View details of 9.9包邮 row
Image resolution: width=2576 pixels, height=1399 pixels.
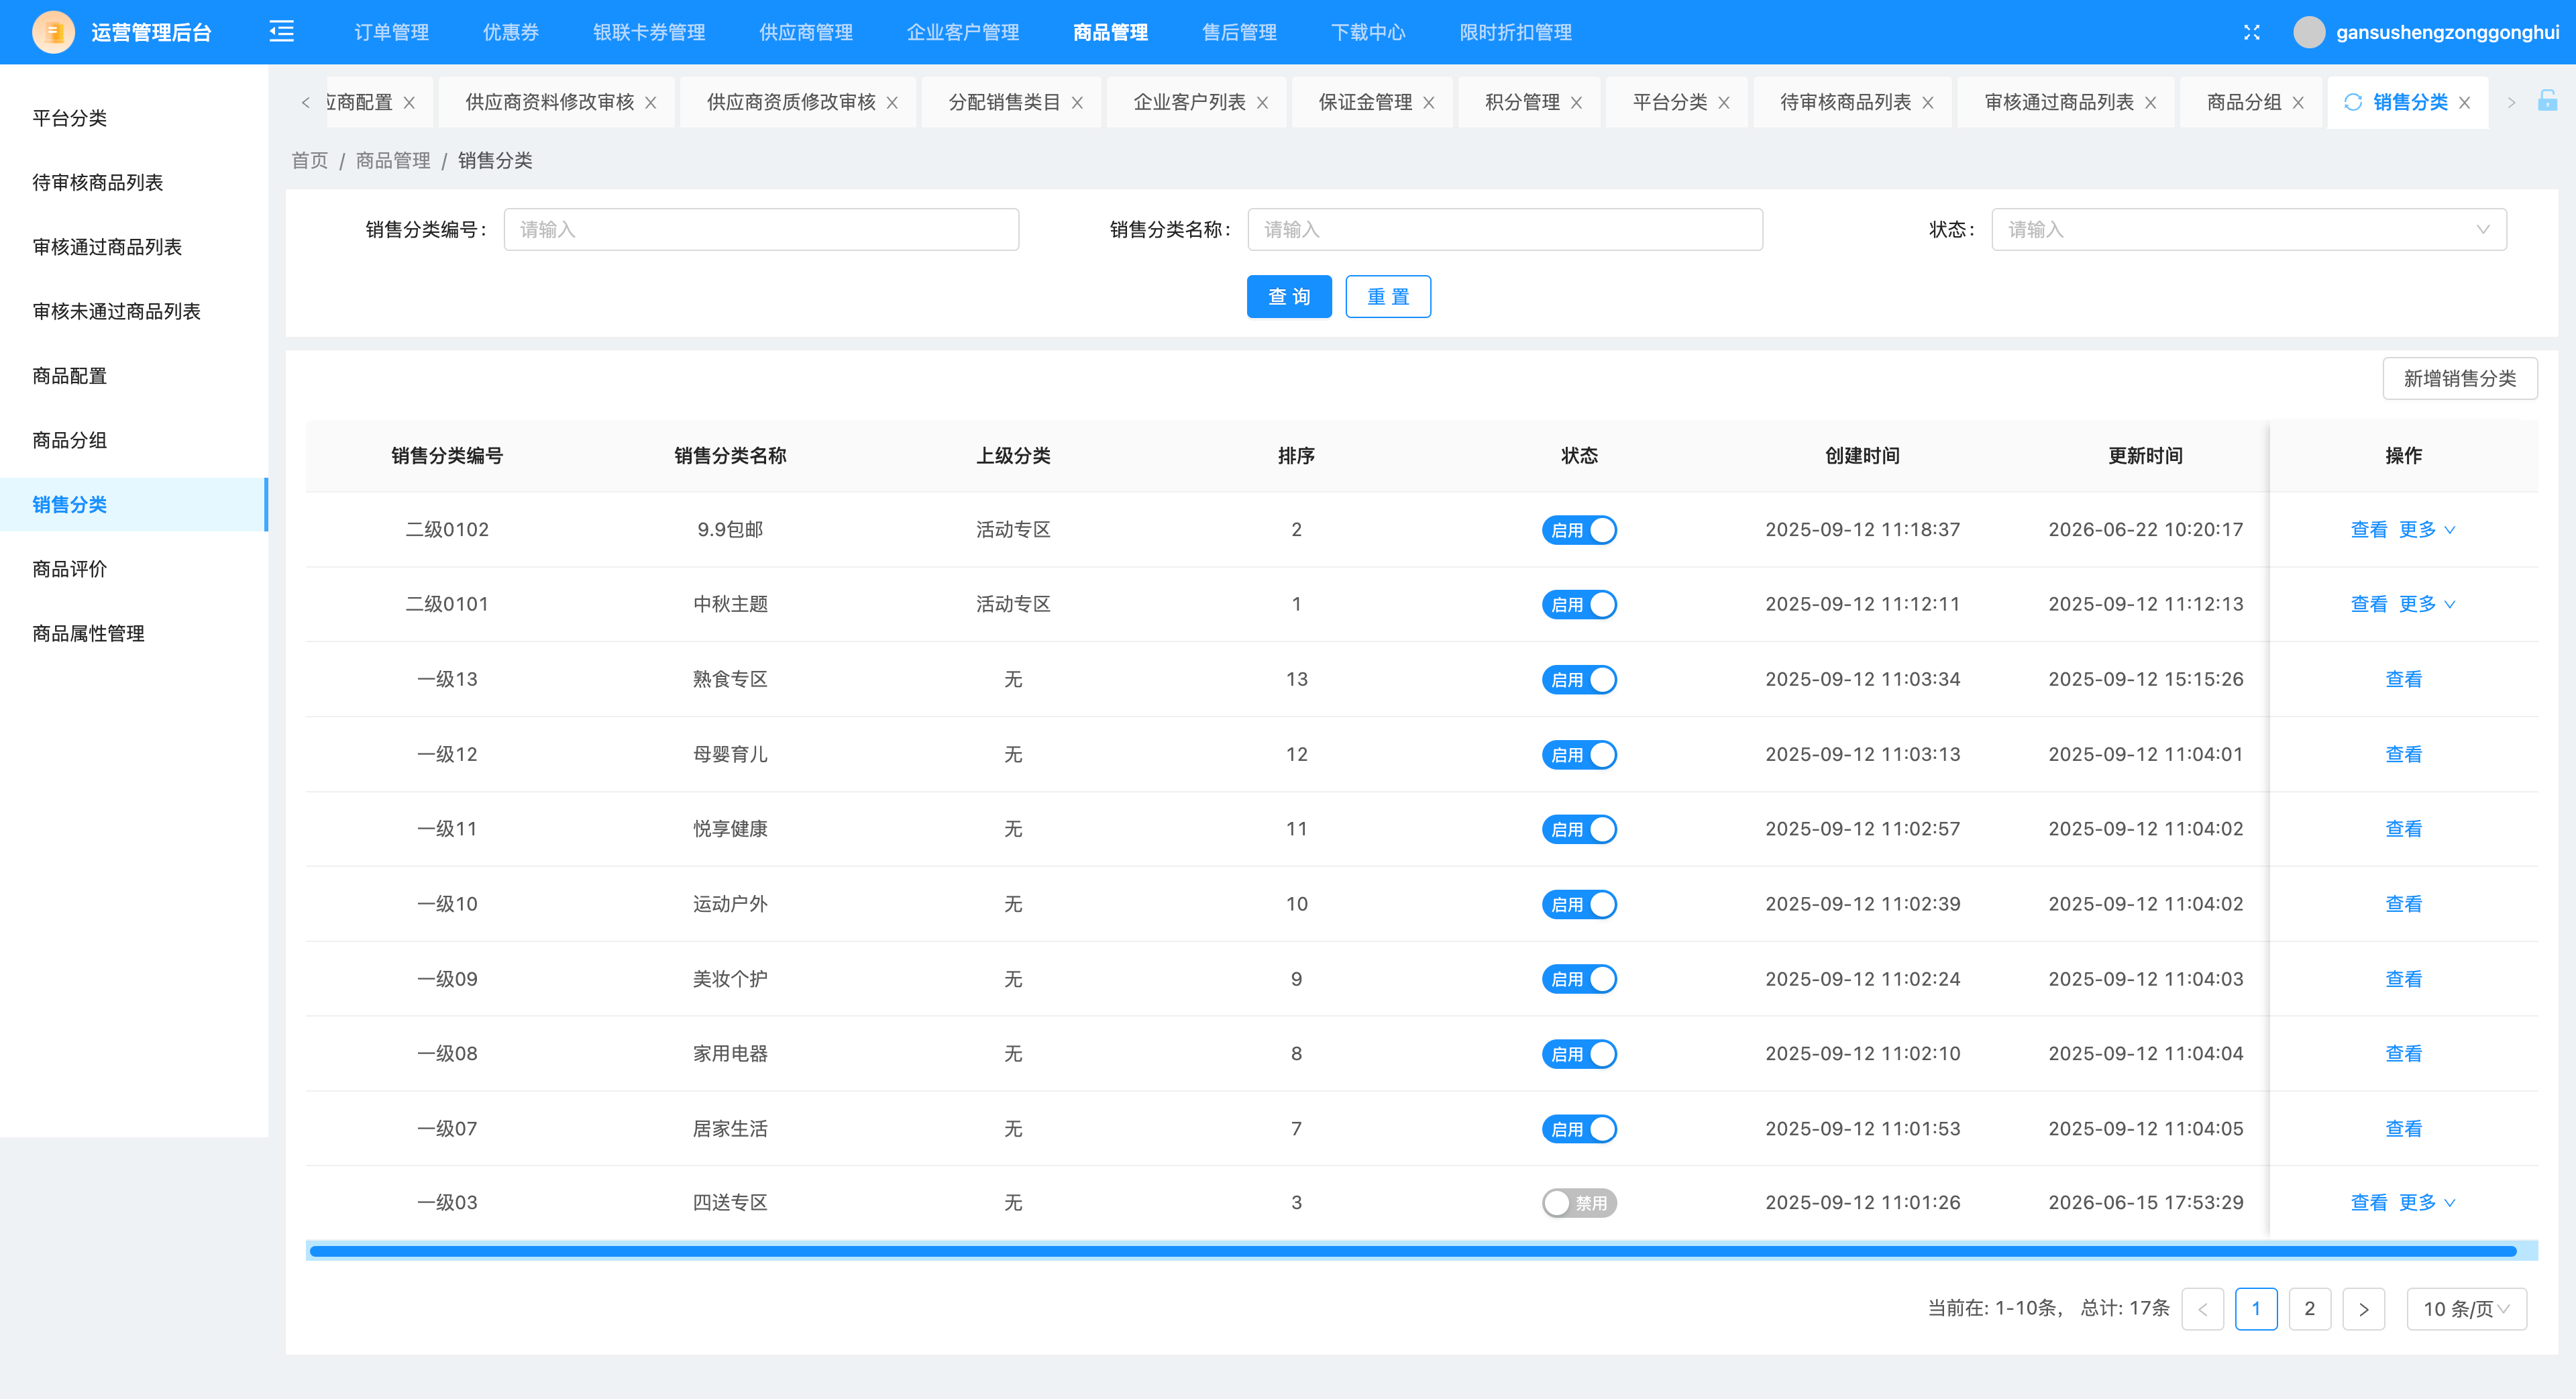[2368, 530]
